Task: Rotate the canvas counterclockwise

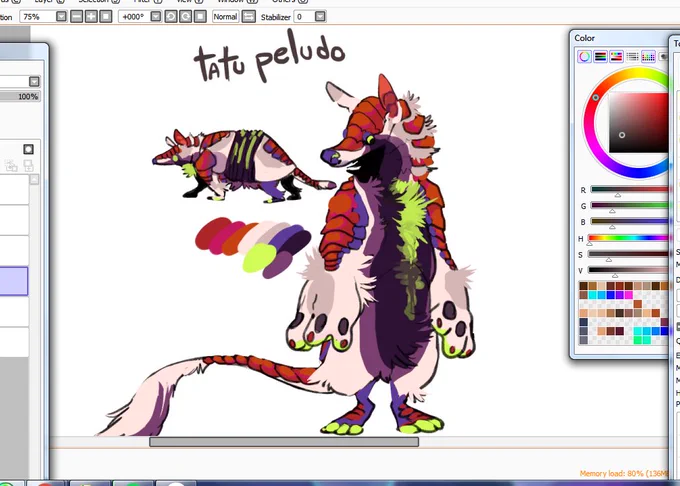Action: [171, 17]
